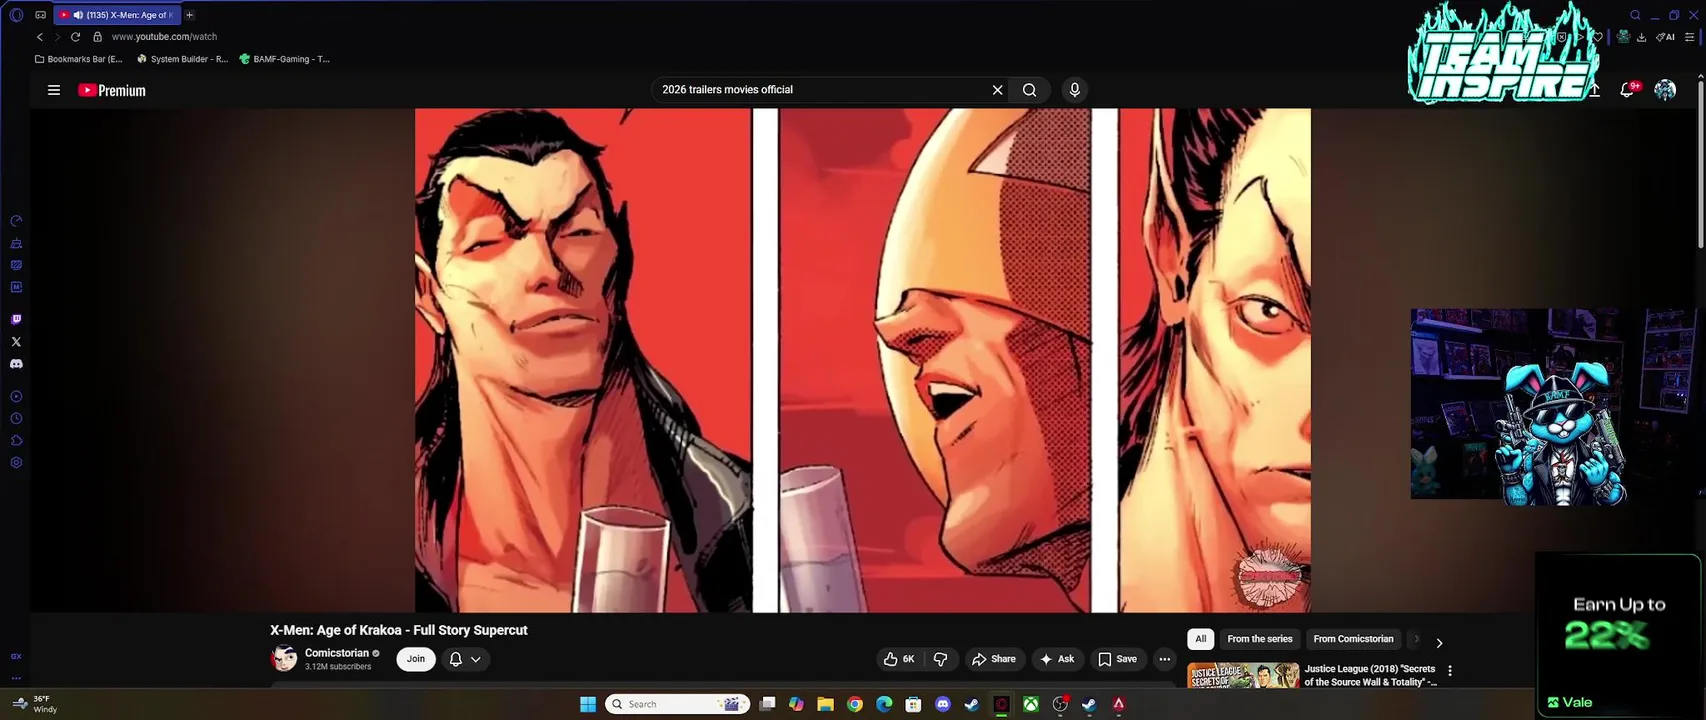Reload the YouTube page

pyautogui.click(x=75, y=37)
